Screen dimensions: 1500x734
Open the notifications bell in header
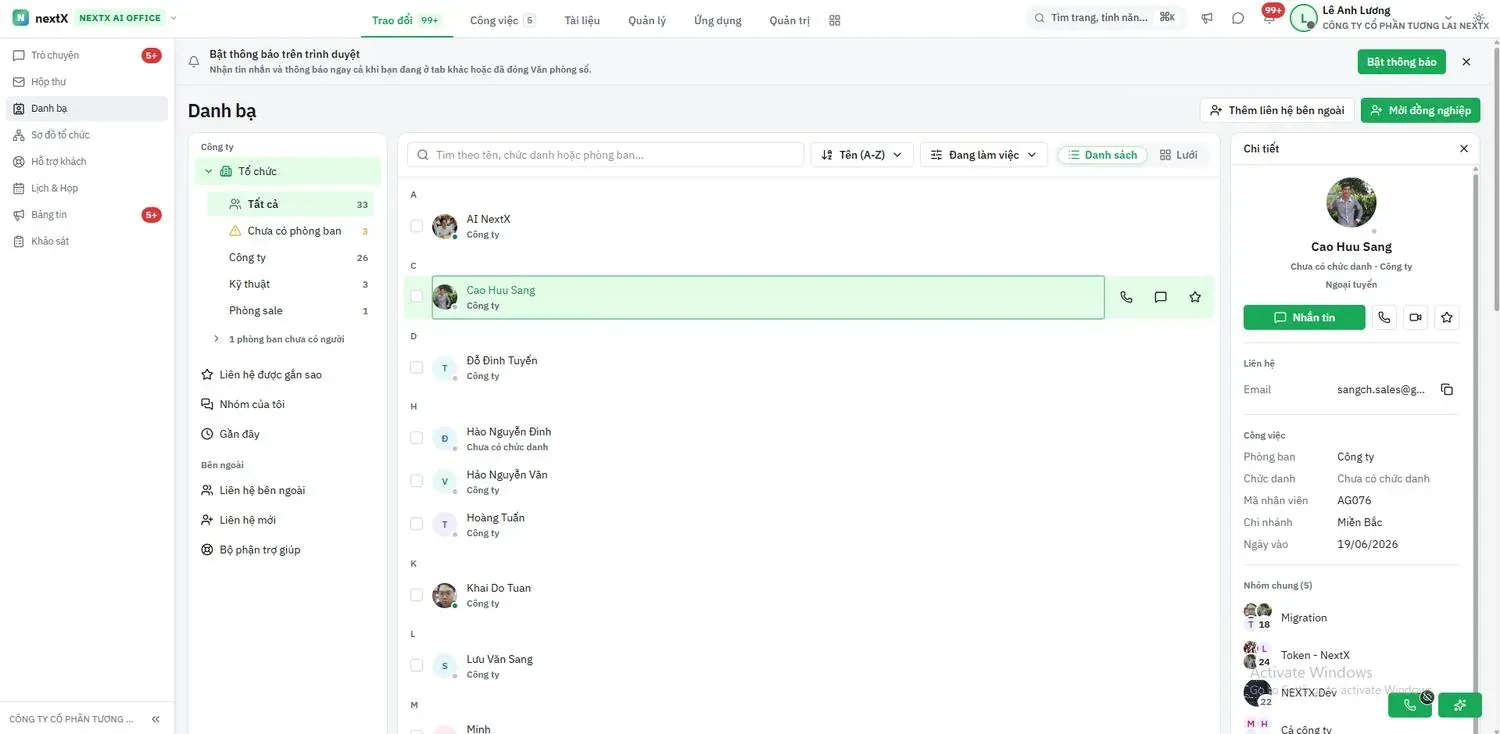click(1269, 18)
